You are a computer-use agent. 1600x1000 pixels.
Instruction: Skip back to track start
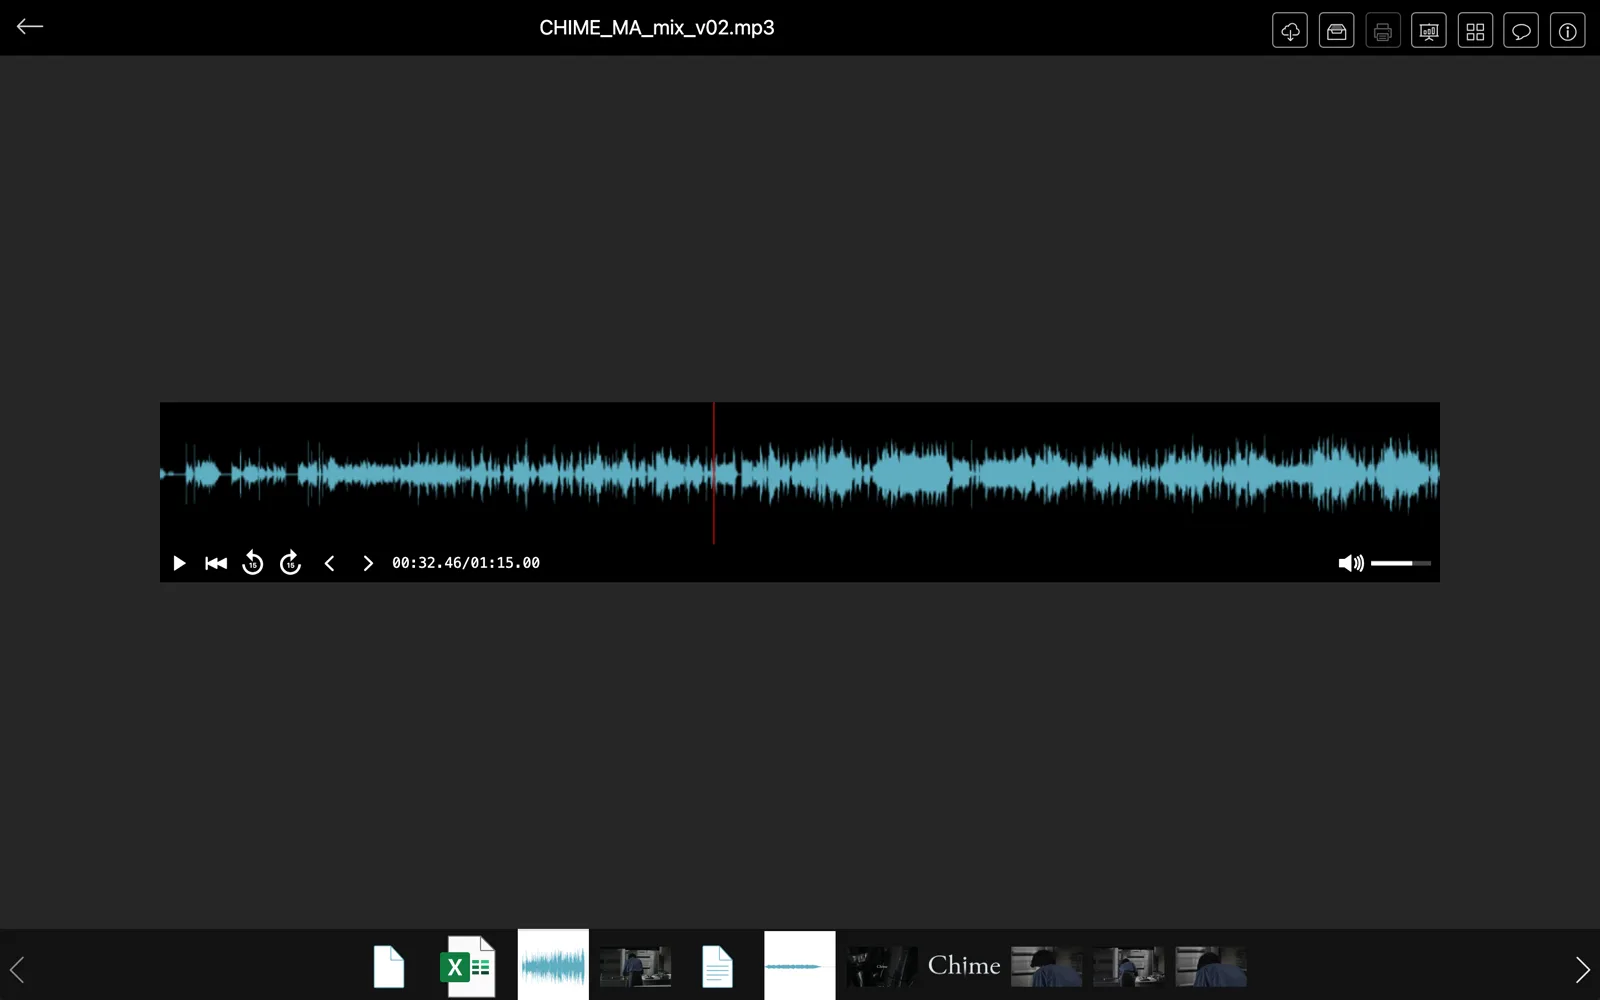point(216,563)
